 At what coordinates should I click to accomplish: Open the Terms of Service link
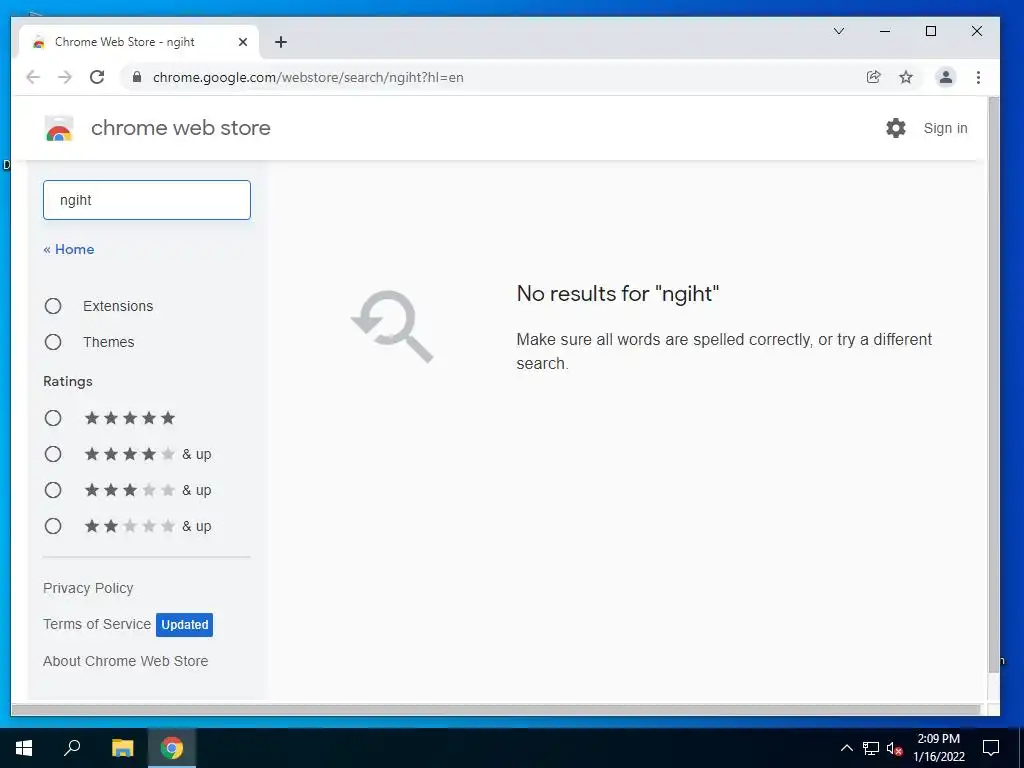point(97,624)
